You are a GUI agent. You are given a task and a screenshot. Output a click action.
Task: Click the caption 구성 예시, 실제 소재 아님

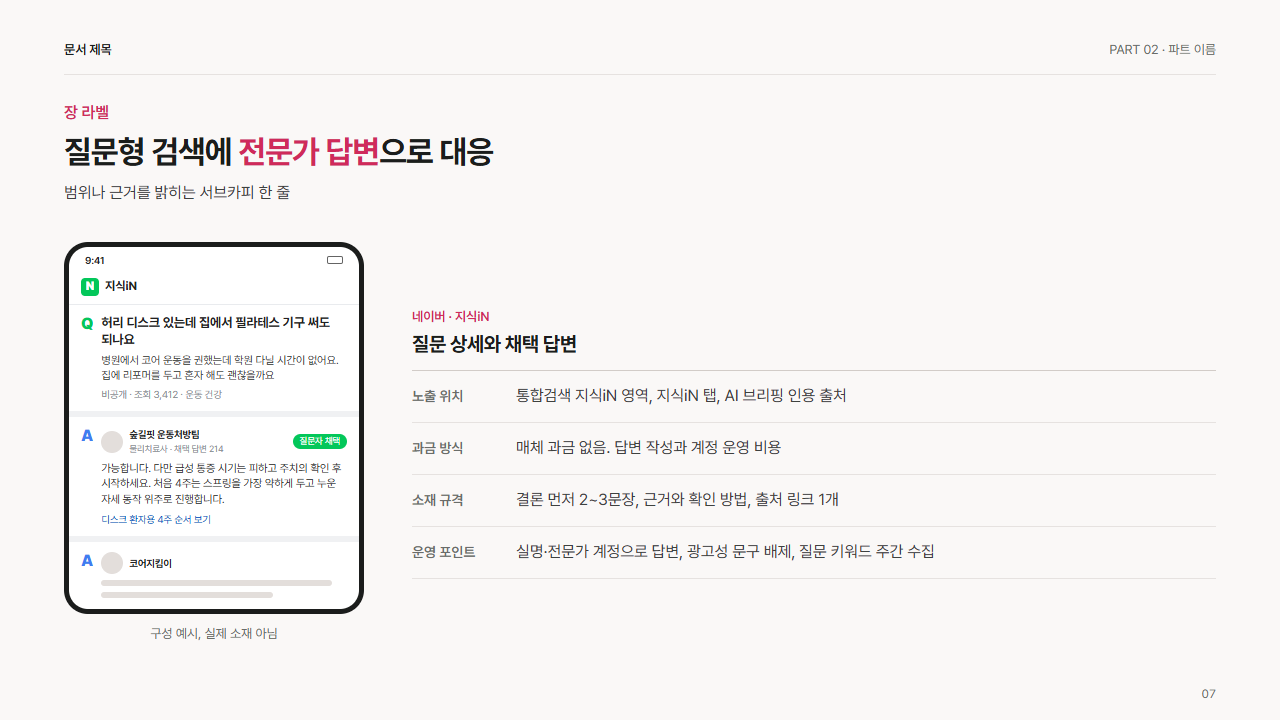pyautogui.click(x=214, y=633)
